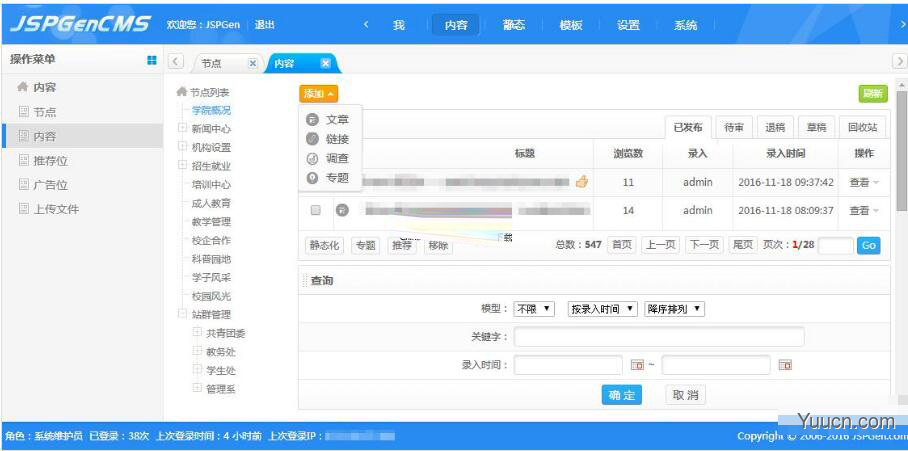
Task: Click the JSPGenCMS logo
Action: click(80, 24)
